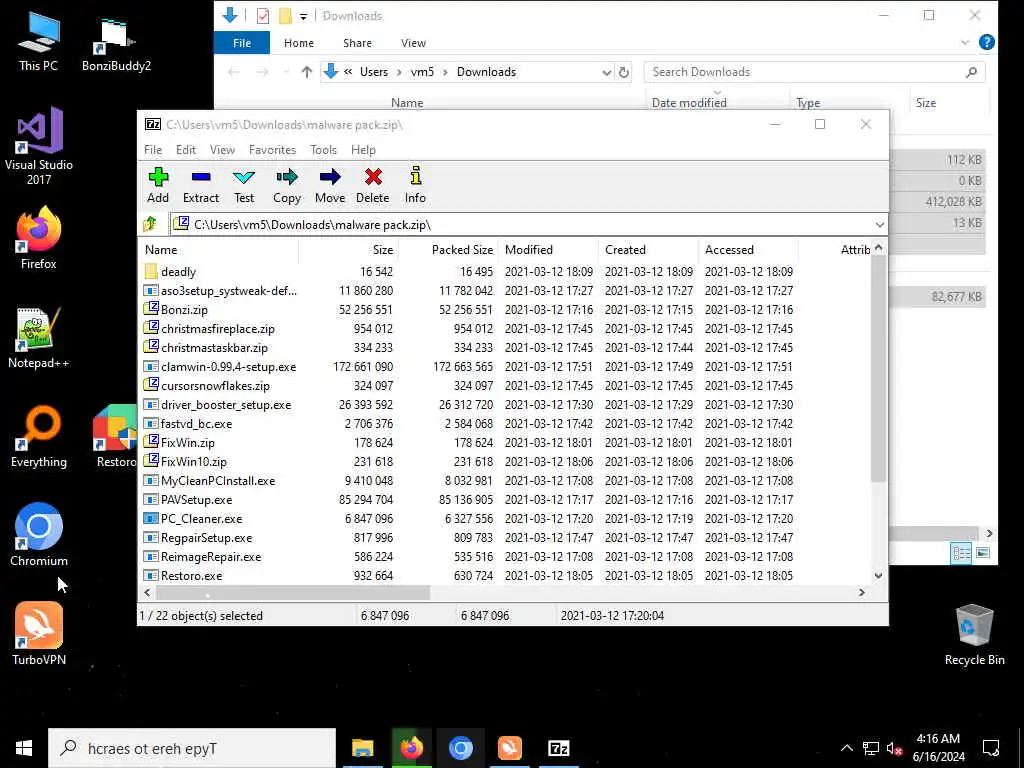Select the Restoro desktop shortcut
1024x768 pixels.
point(115,437)
